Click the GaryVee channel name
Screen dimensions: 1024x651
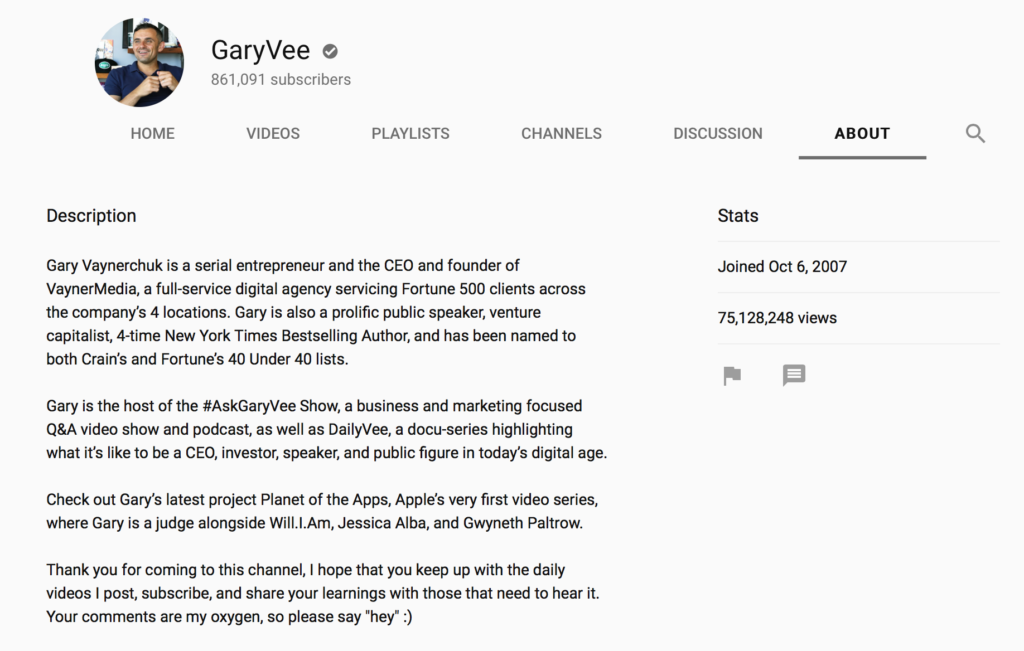click(260, 50)
